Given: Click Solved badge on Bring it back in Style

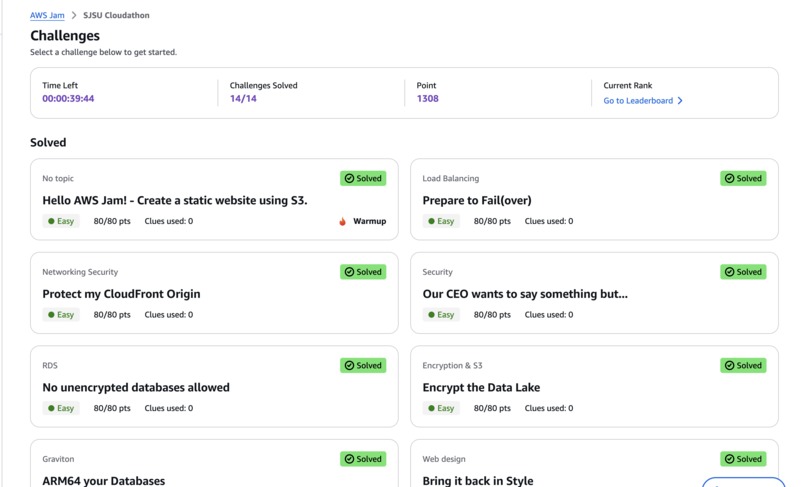Looking at the screenshot, I should click(743, 459).
